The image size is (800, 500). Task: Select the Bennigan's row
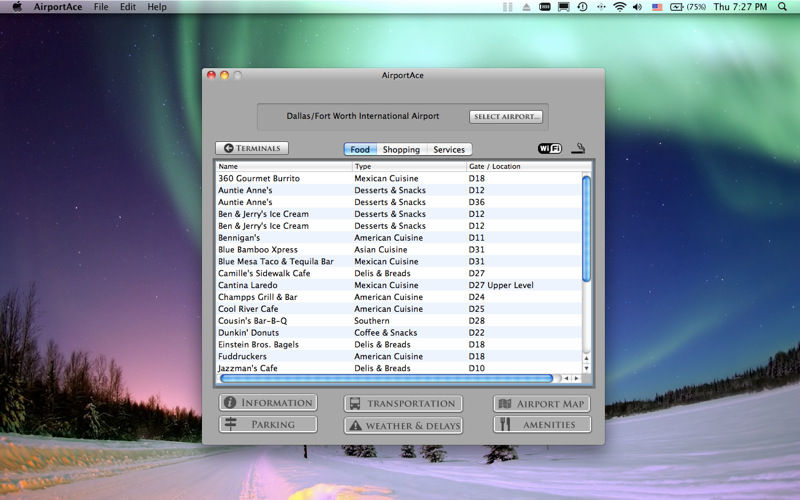[x=399, y=238]
